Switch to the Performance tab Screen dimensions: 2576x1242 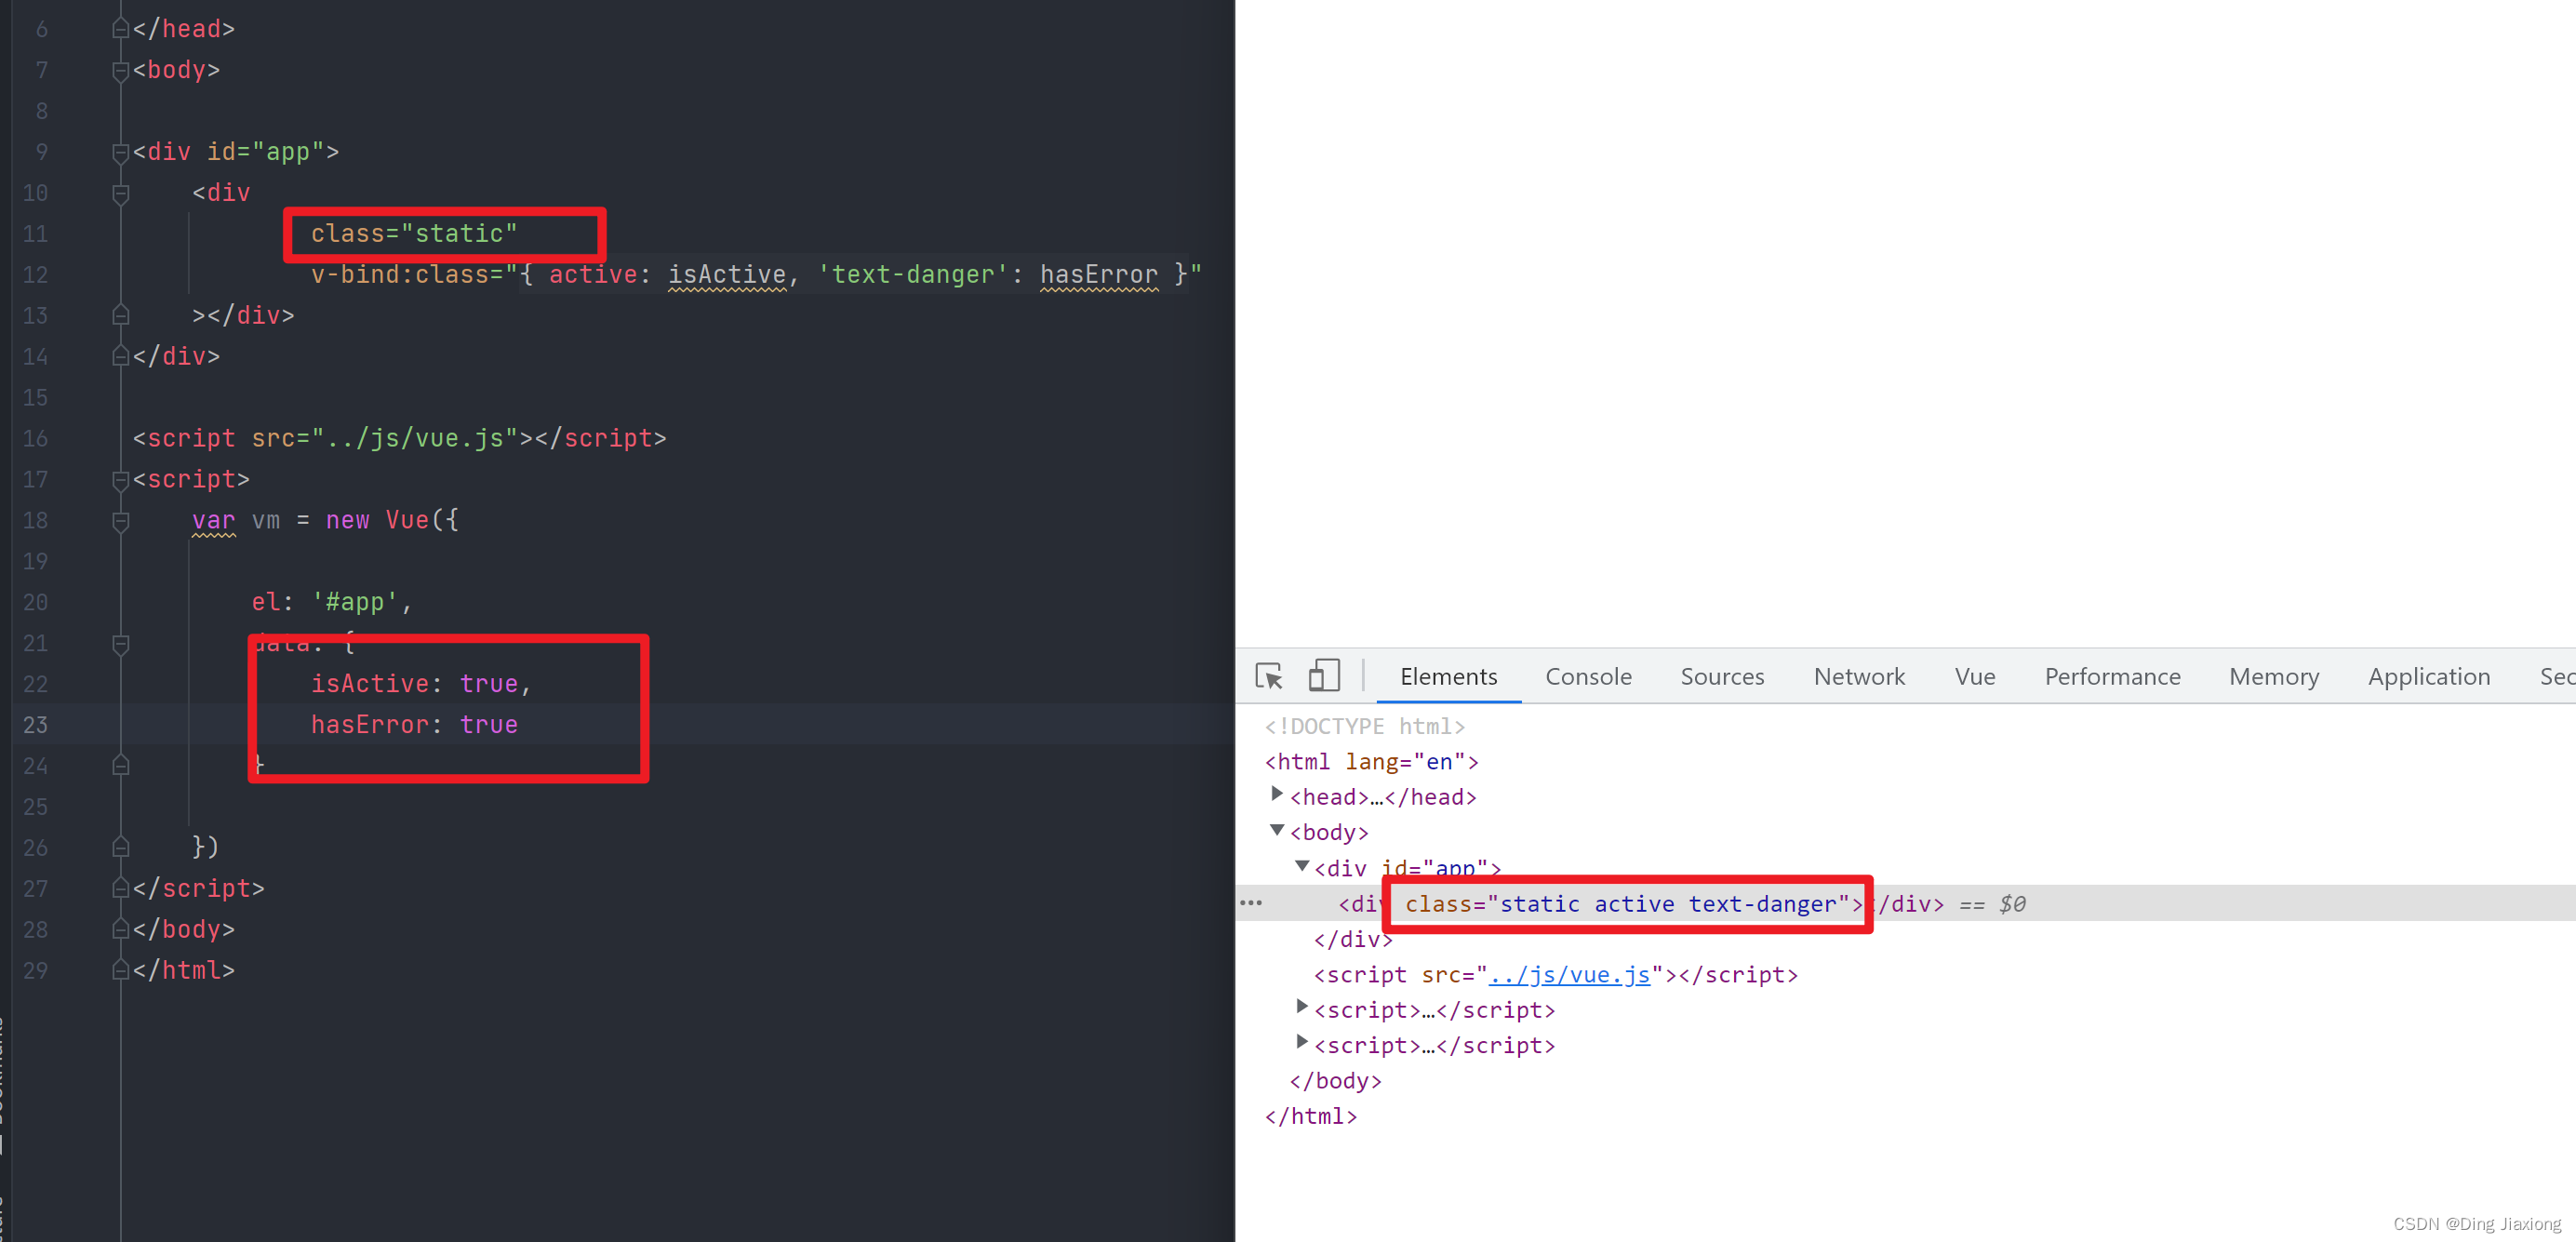(x=2112, y=677)
